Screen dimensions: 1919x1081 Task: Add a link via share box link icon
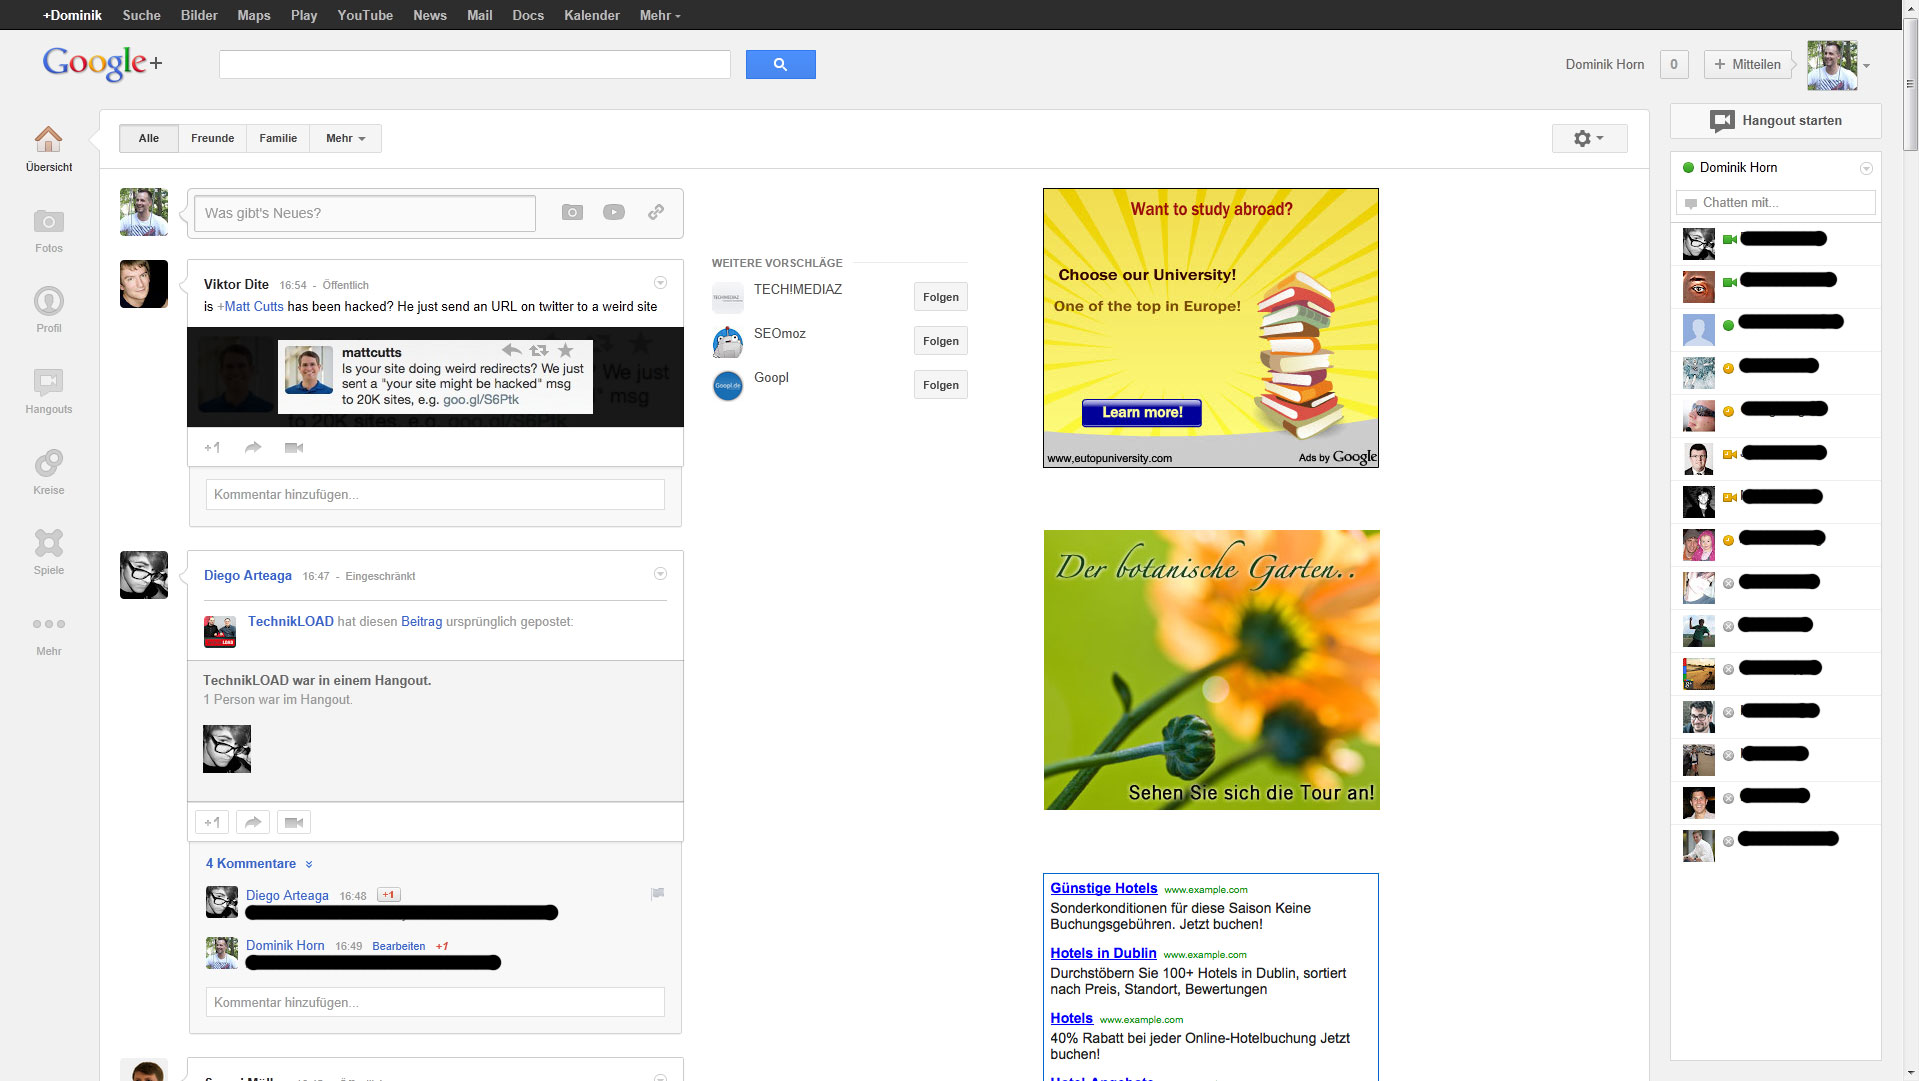656,212
